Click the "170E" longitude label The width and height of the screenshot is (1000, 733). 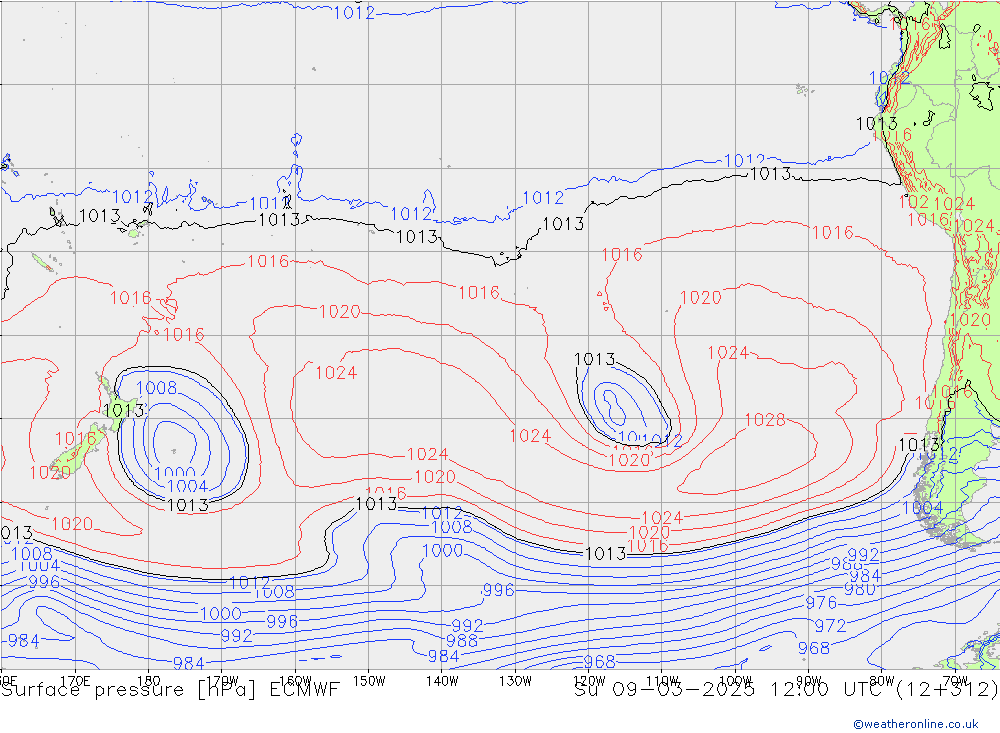pyautogui.click(x=75, y=681)
